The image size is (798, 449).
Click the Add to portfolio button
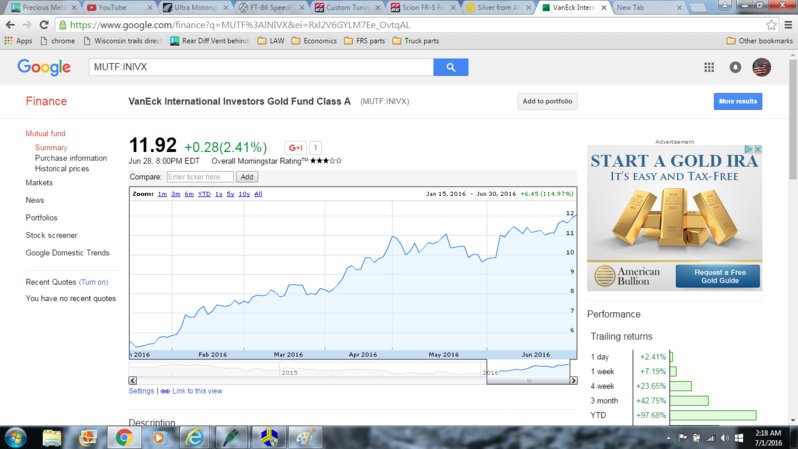coord(547,101)
